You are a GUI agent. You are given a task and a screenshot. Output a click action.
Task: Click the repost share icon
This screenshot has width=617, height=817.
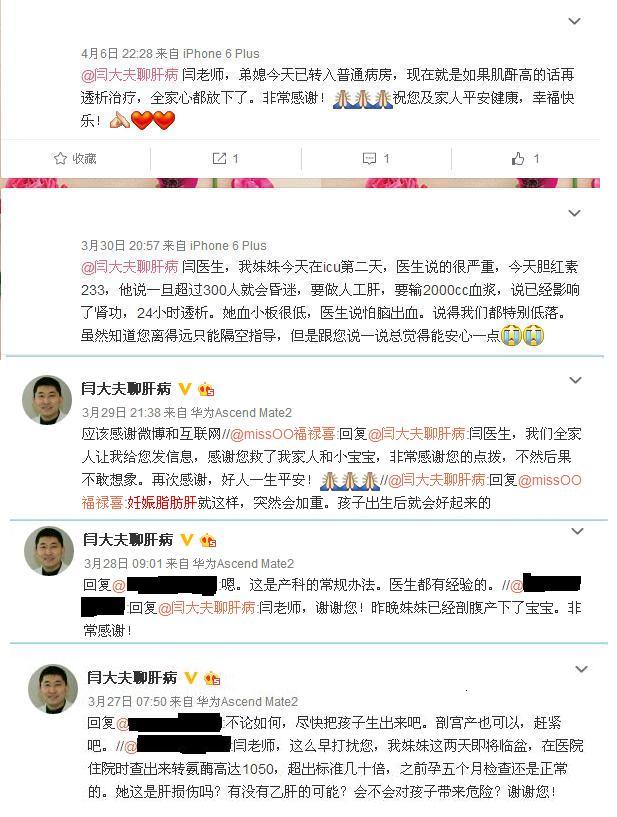point(219,158)
